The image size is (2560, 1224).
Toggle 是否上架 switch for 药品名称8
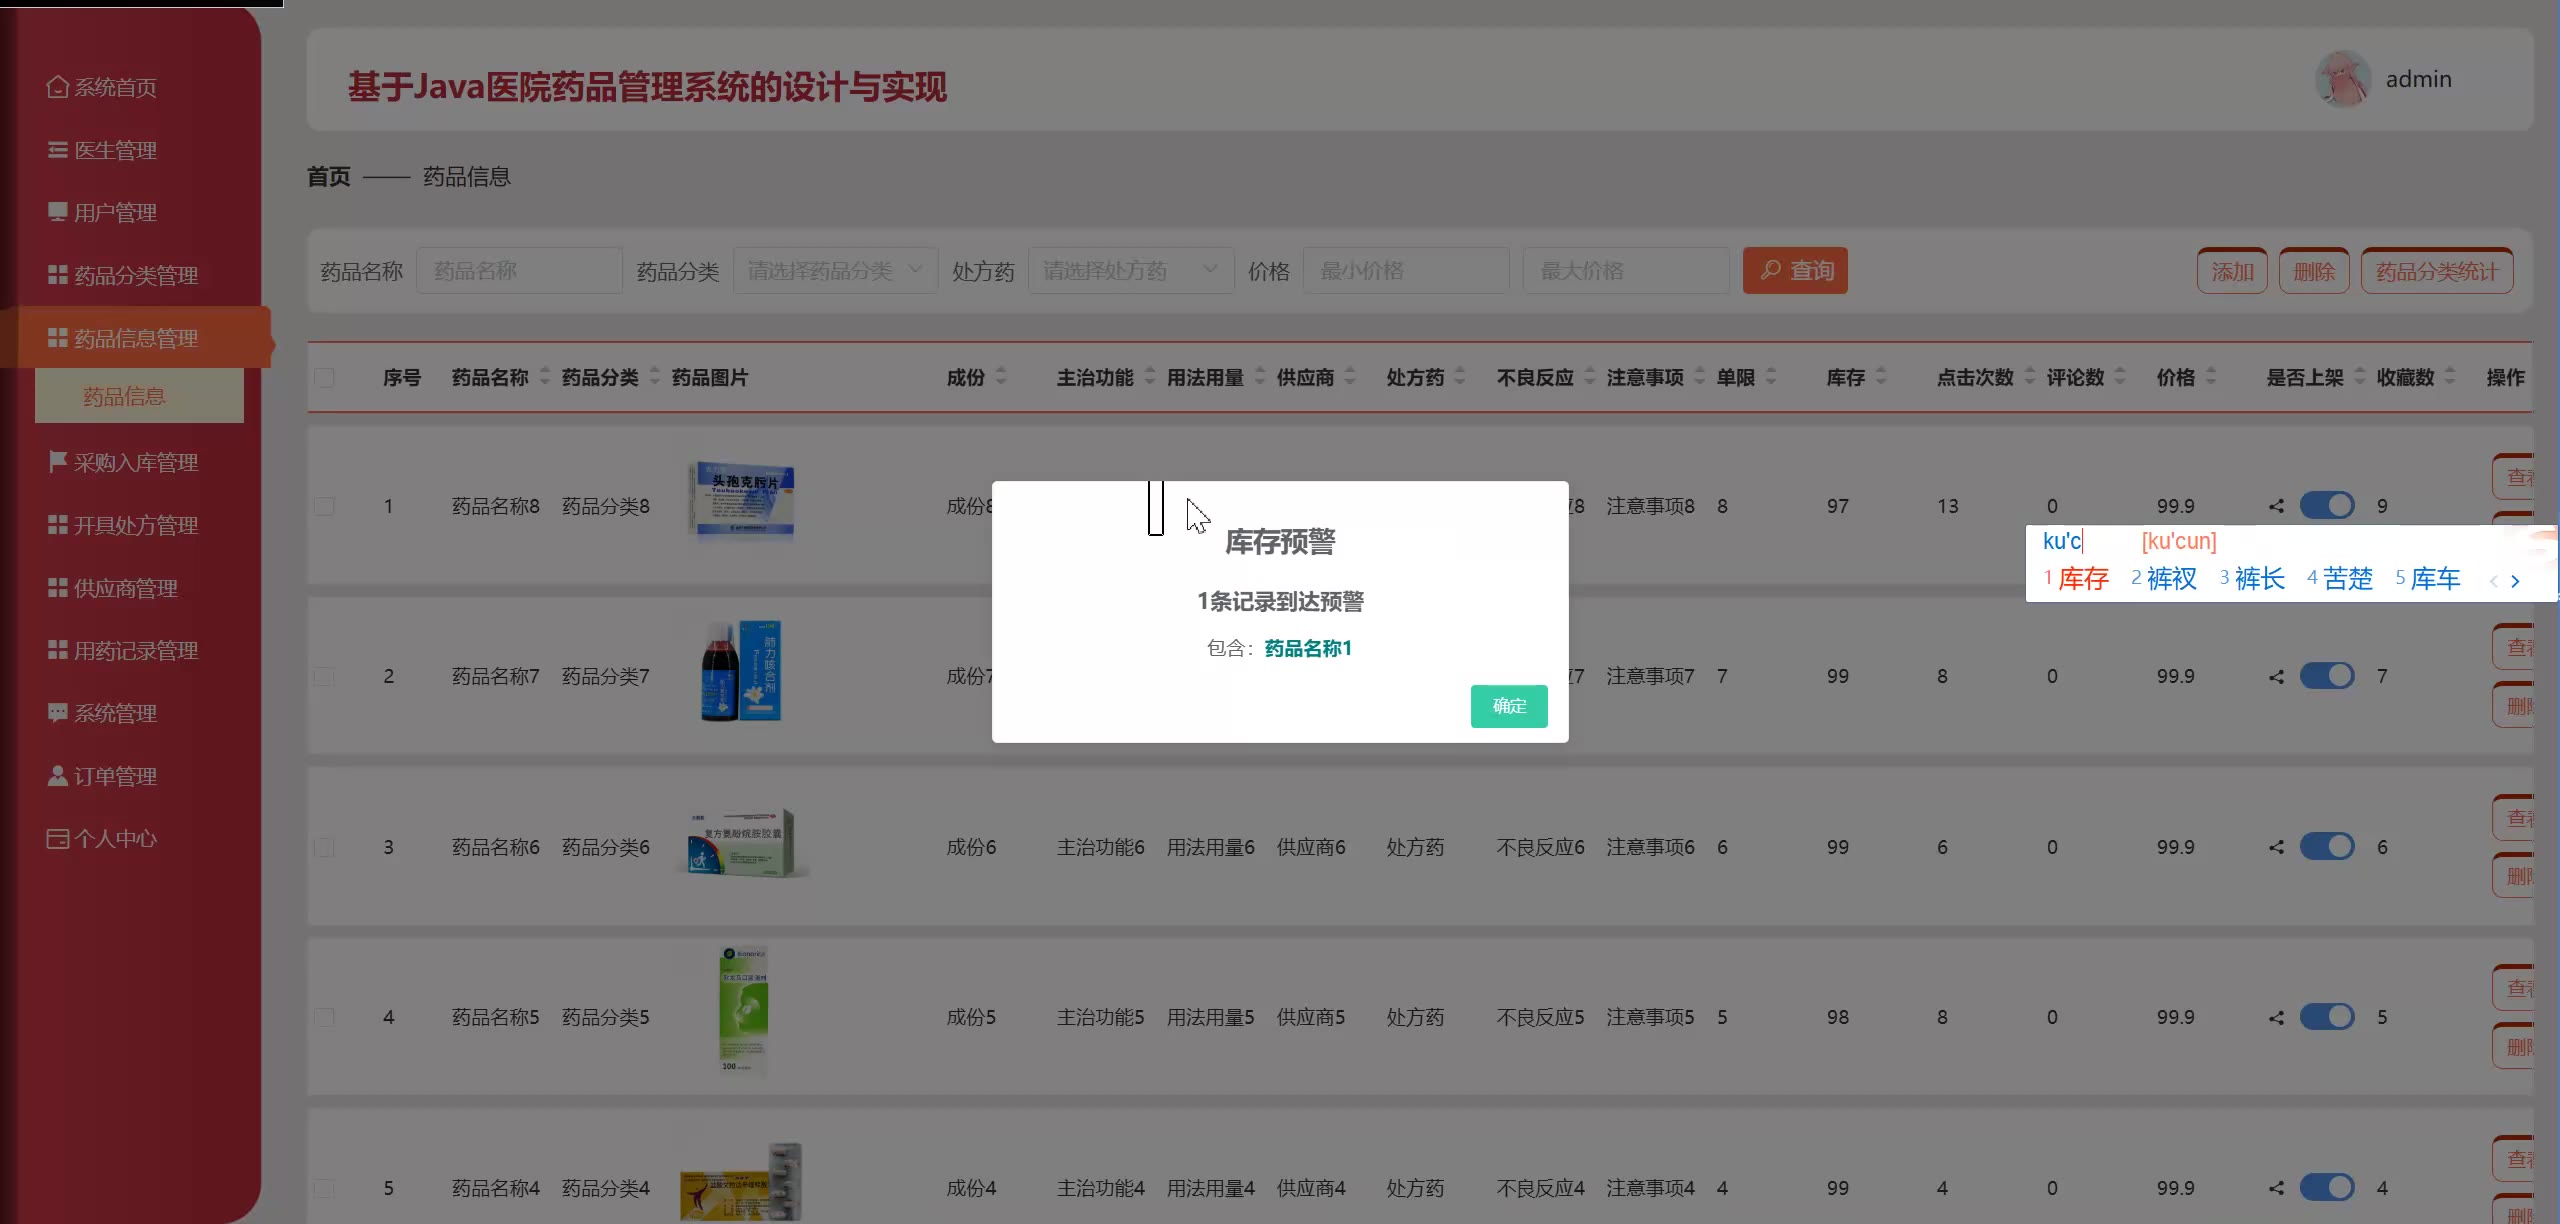2327,506
